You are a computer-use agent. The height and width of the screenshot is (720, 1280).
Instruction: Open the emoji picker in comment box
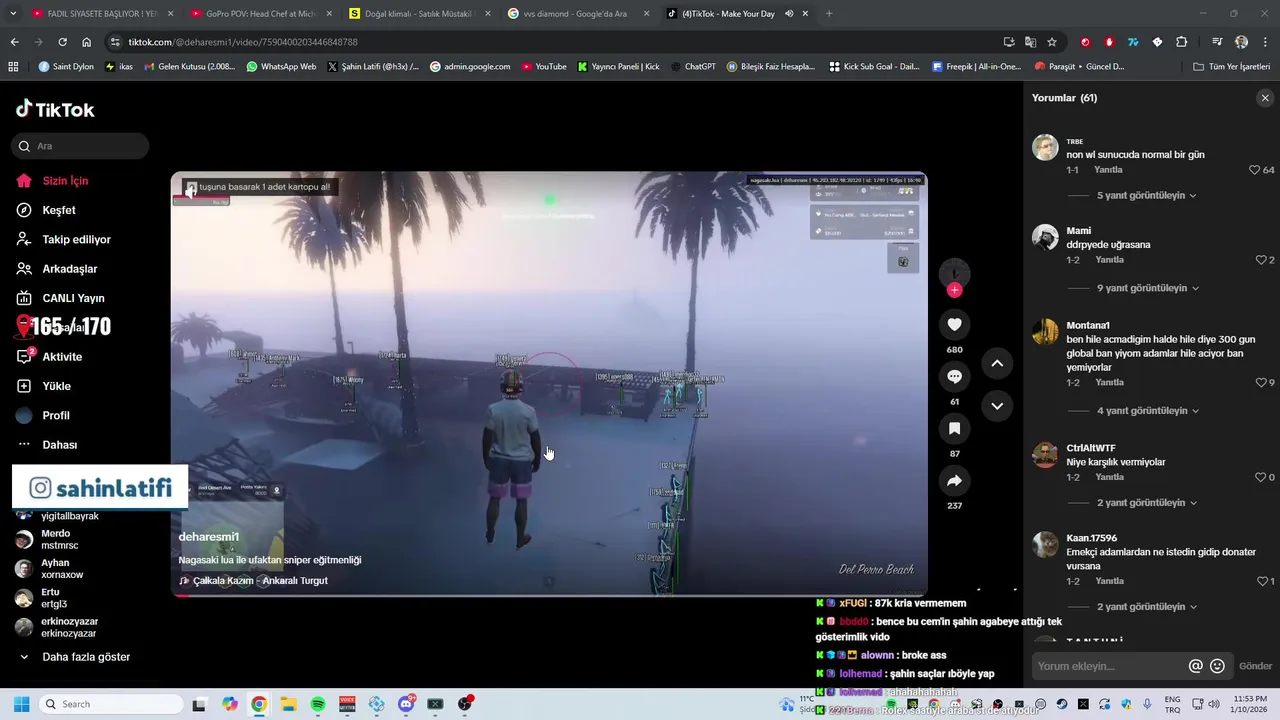point(1217,666)
